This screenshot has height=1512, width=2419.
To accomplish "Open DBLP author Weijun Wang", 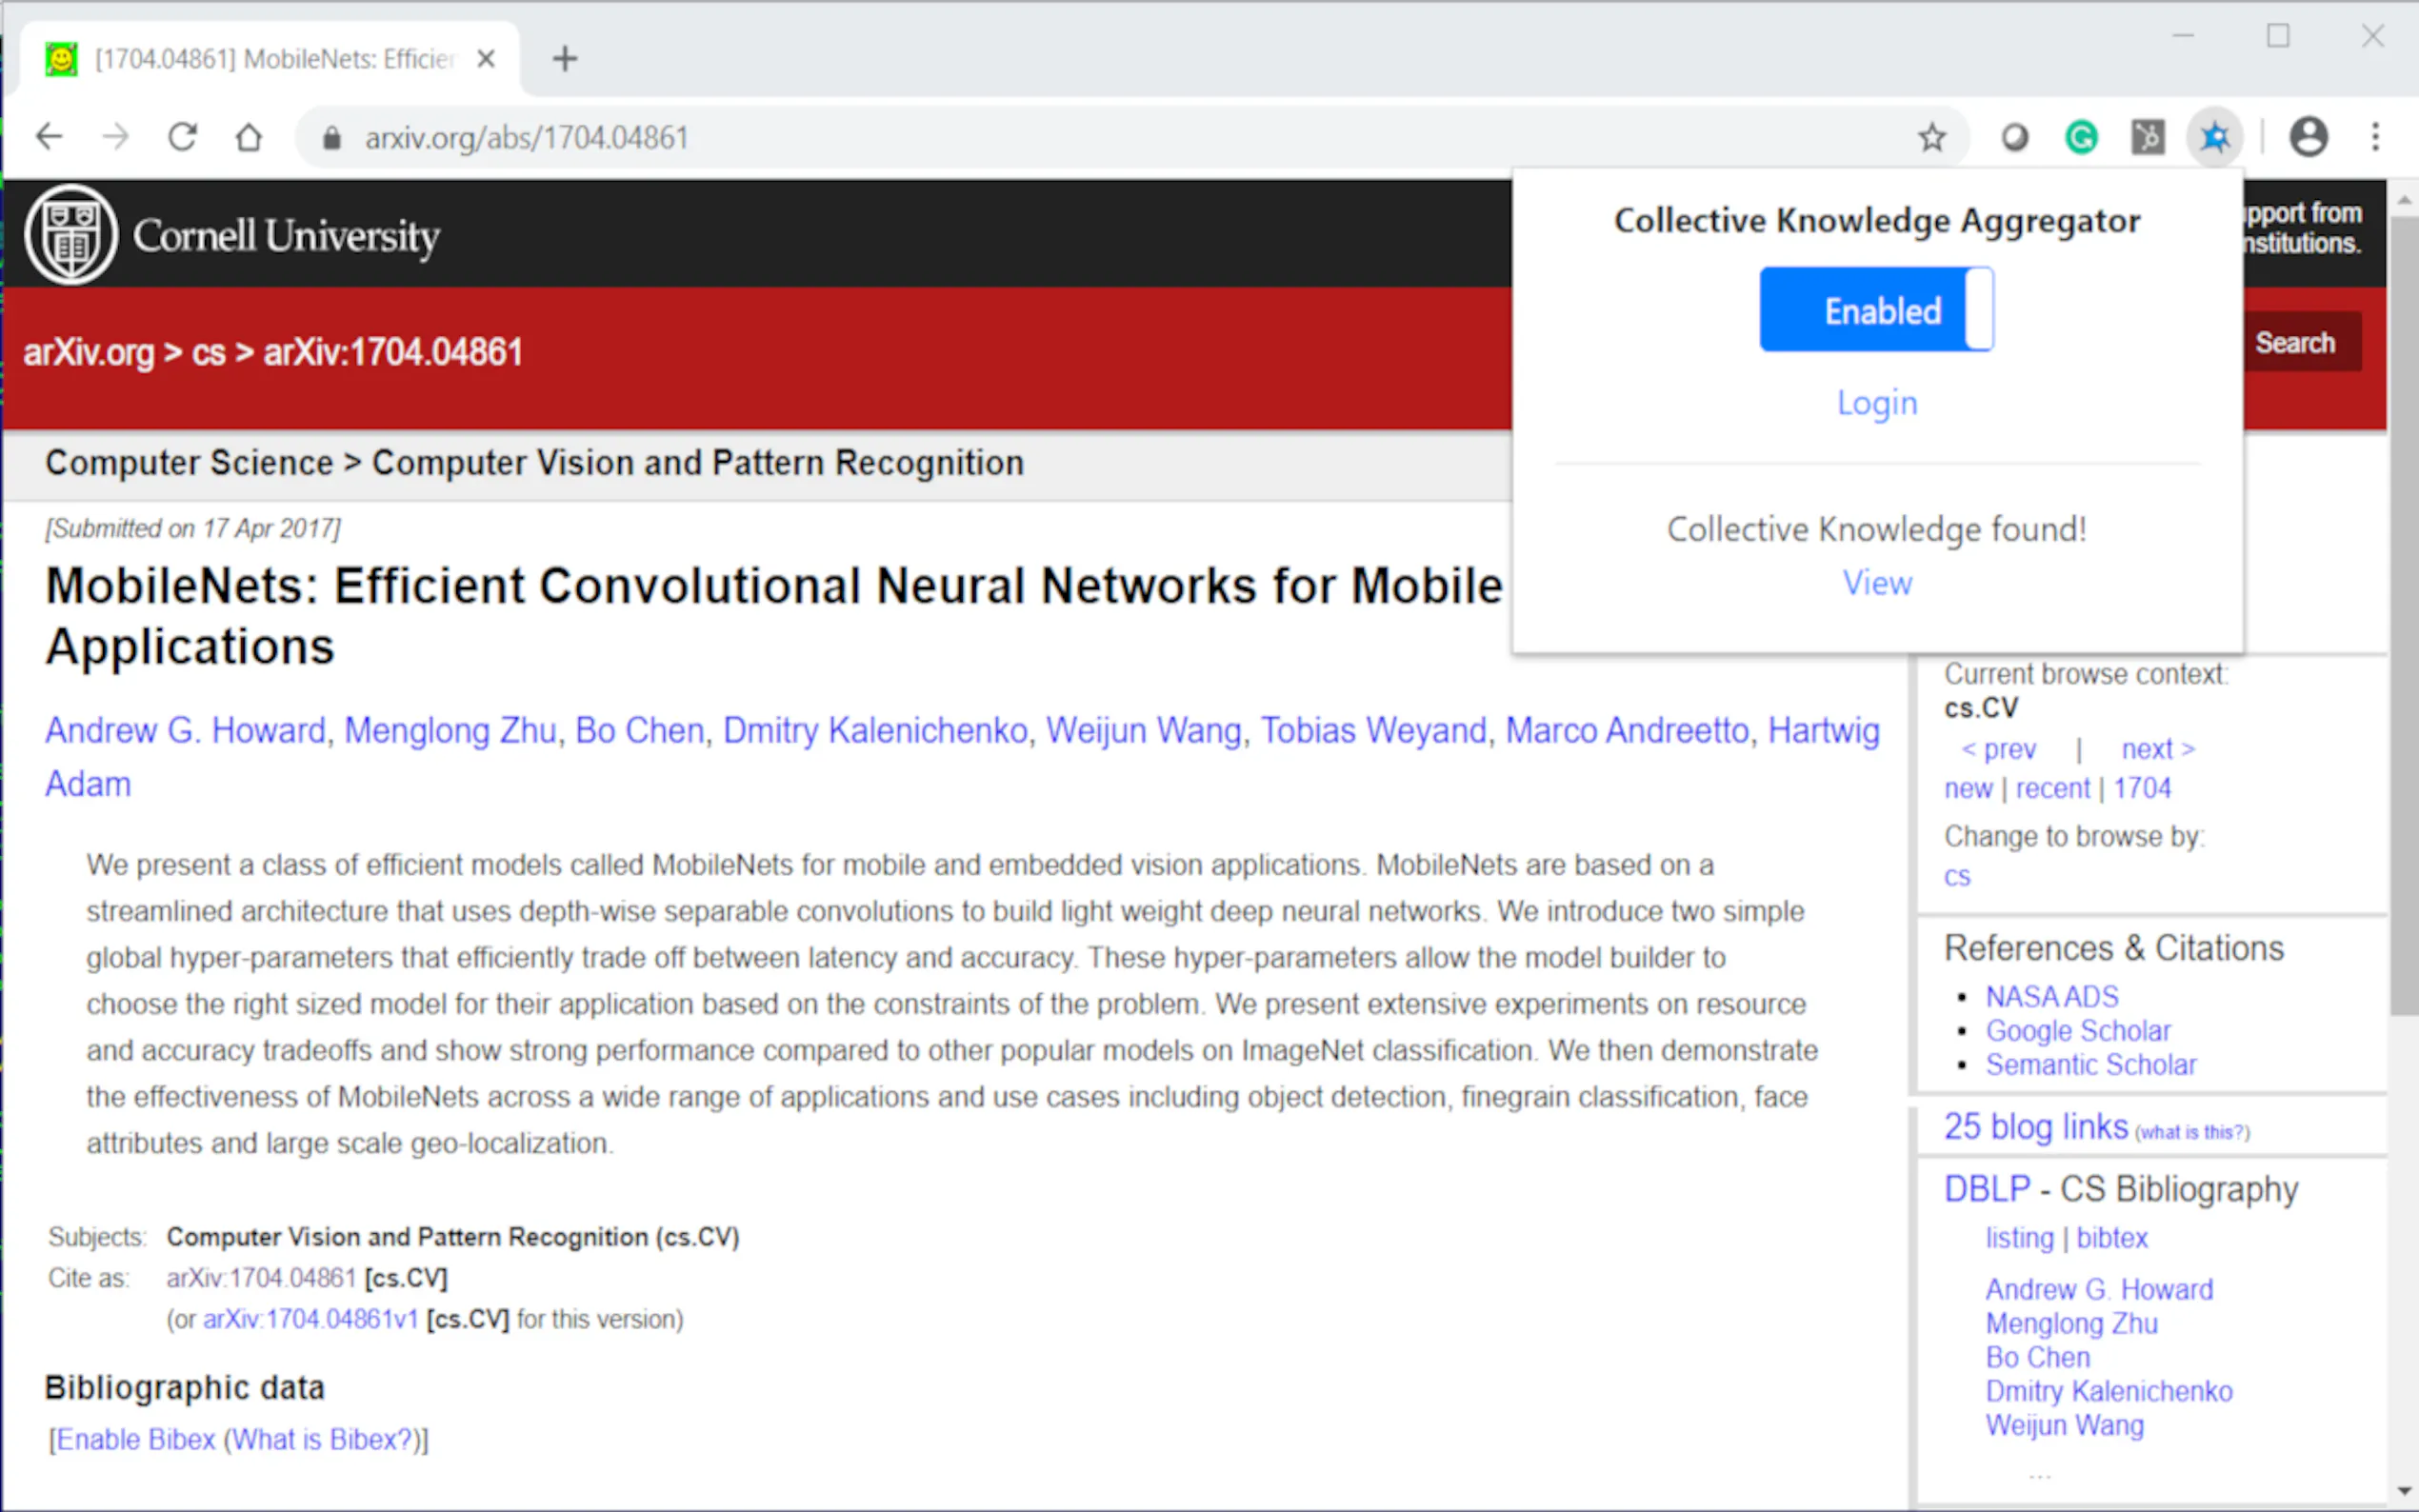I will (2065, 1426).
